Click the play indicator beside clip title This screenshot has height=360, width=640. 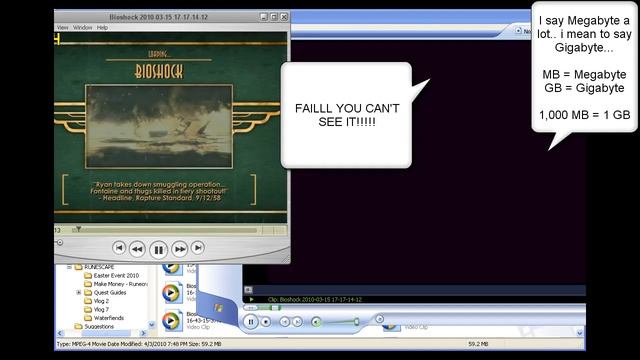[251, 299]
